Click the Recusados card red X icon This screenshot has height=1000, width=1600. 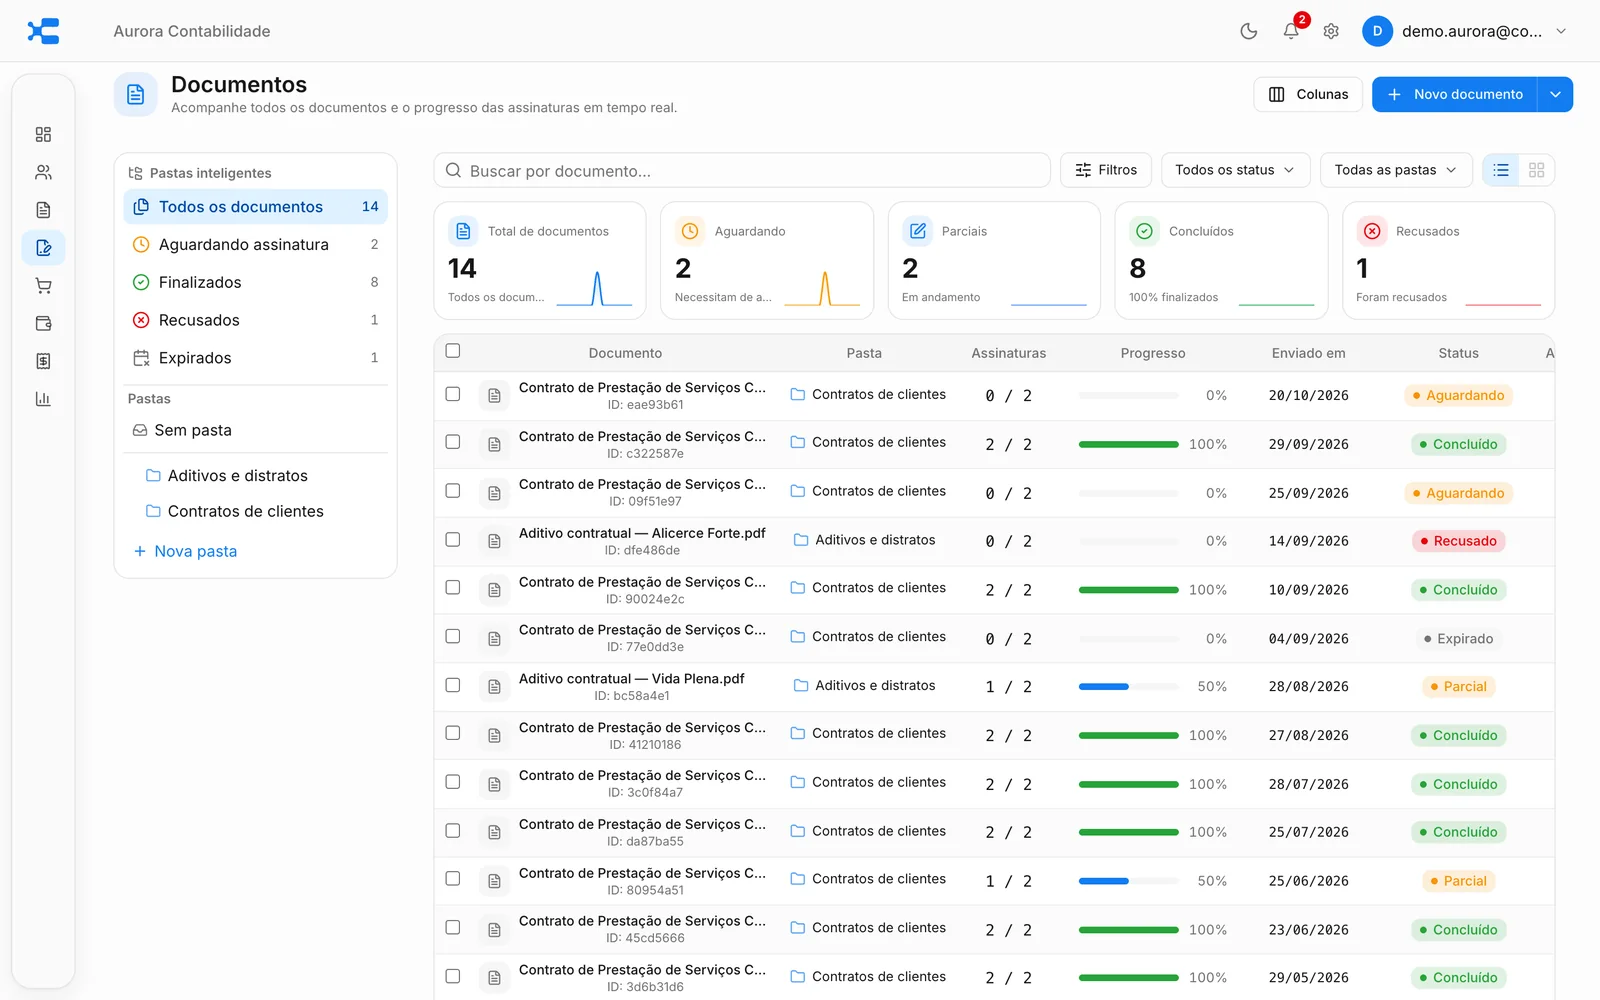pyautogui.click(x=1372, y=231)
